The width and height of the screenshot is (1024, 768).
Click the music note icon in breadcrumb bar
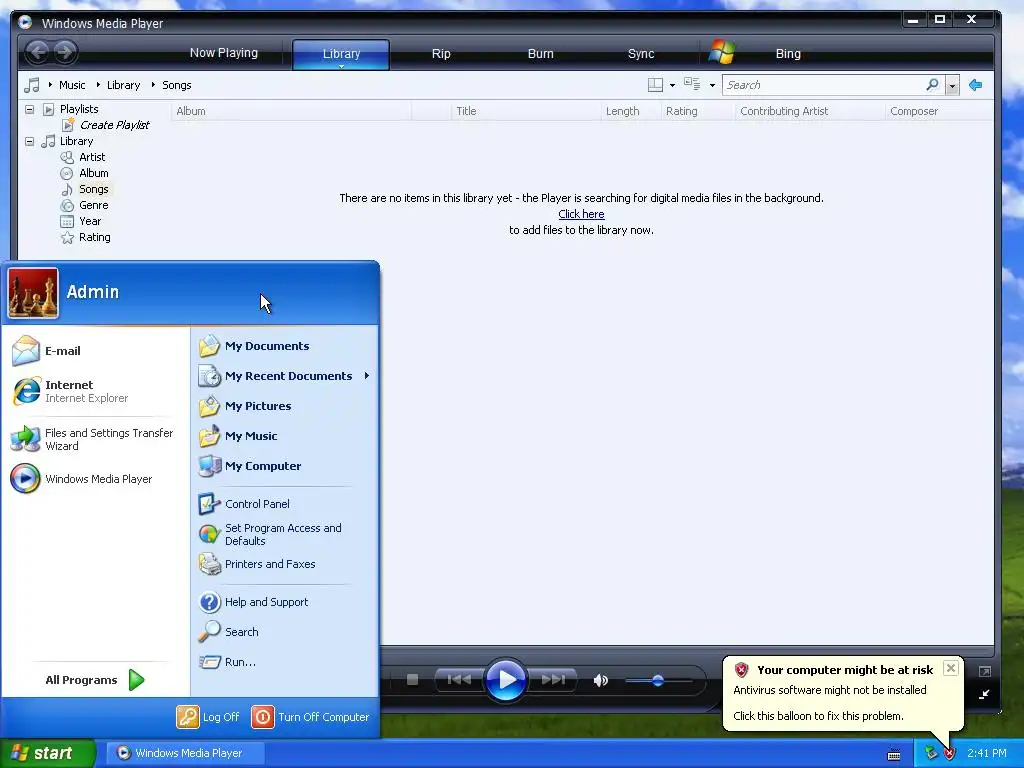click(x=32, y=85)
